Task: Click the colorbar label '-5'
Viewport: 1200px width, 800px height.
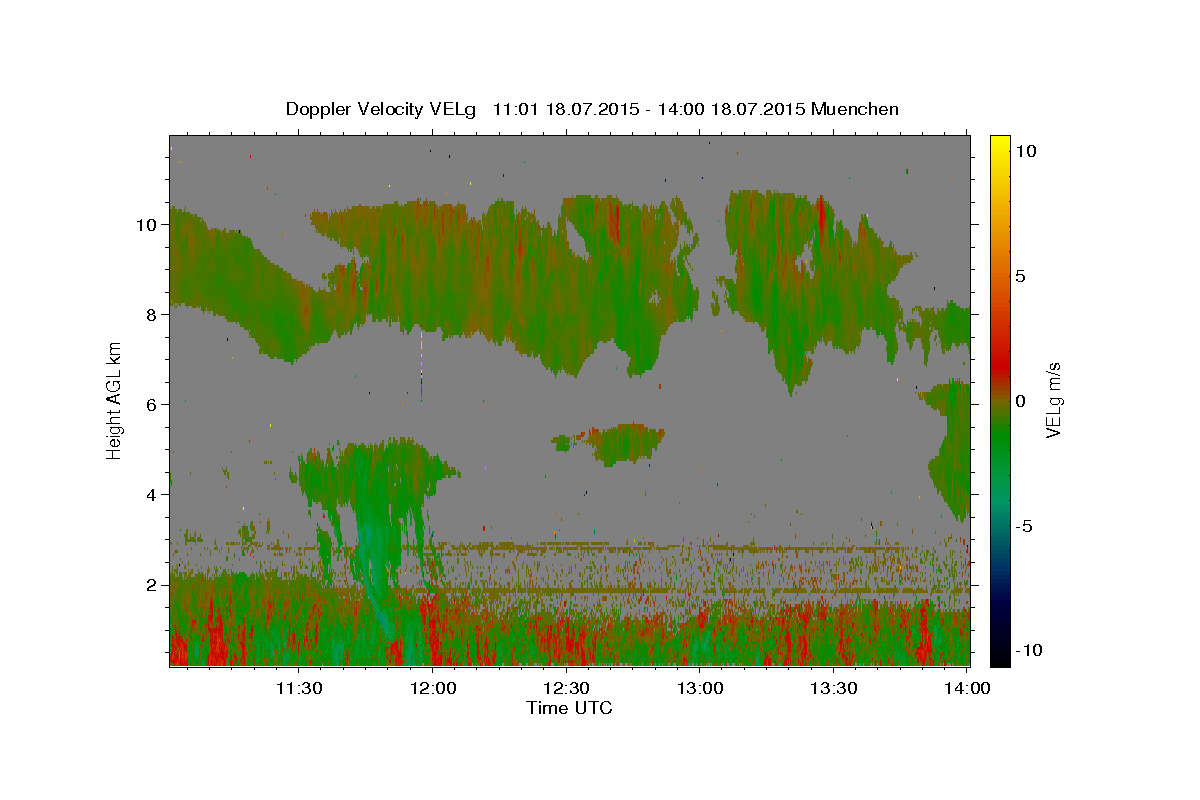Action: pyautogui.click(x=1026, y=525)
